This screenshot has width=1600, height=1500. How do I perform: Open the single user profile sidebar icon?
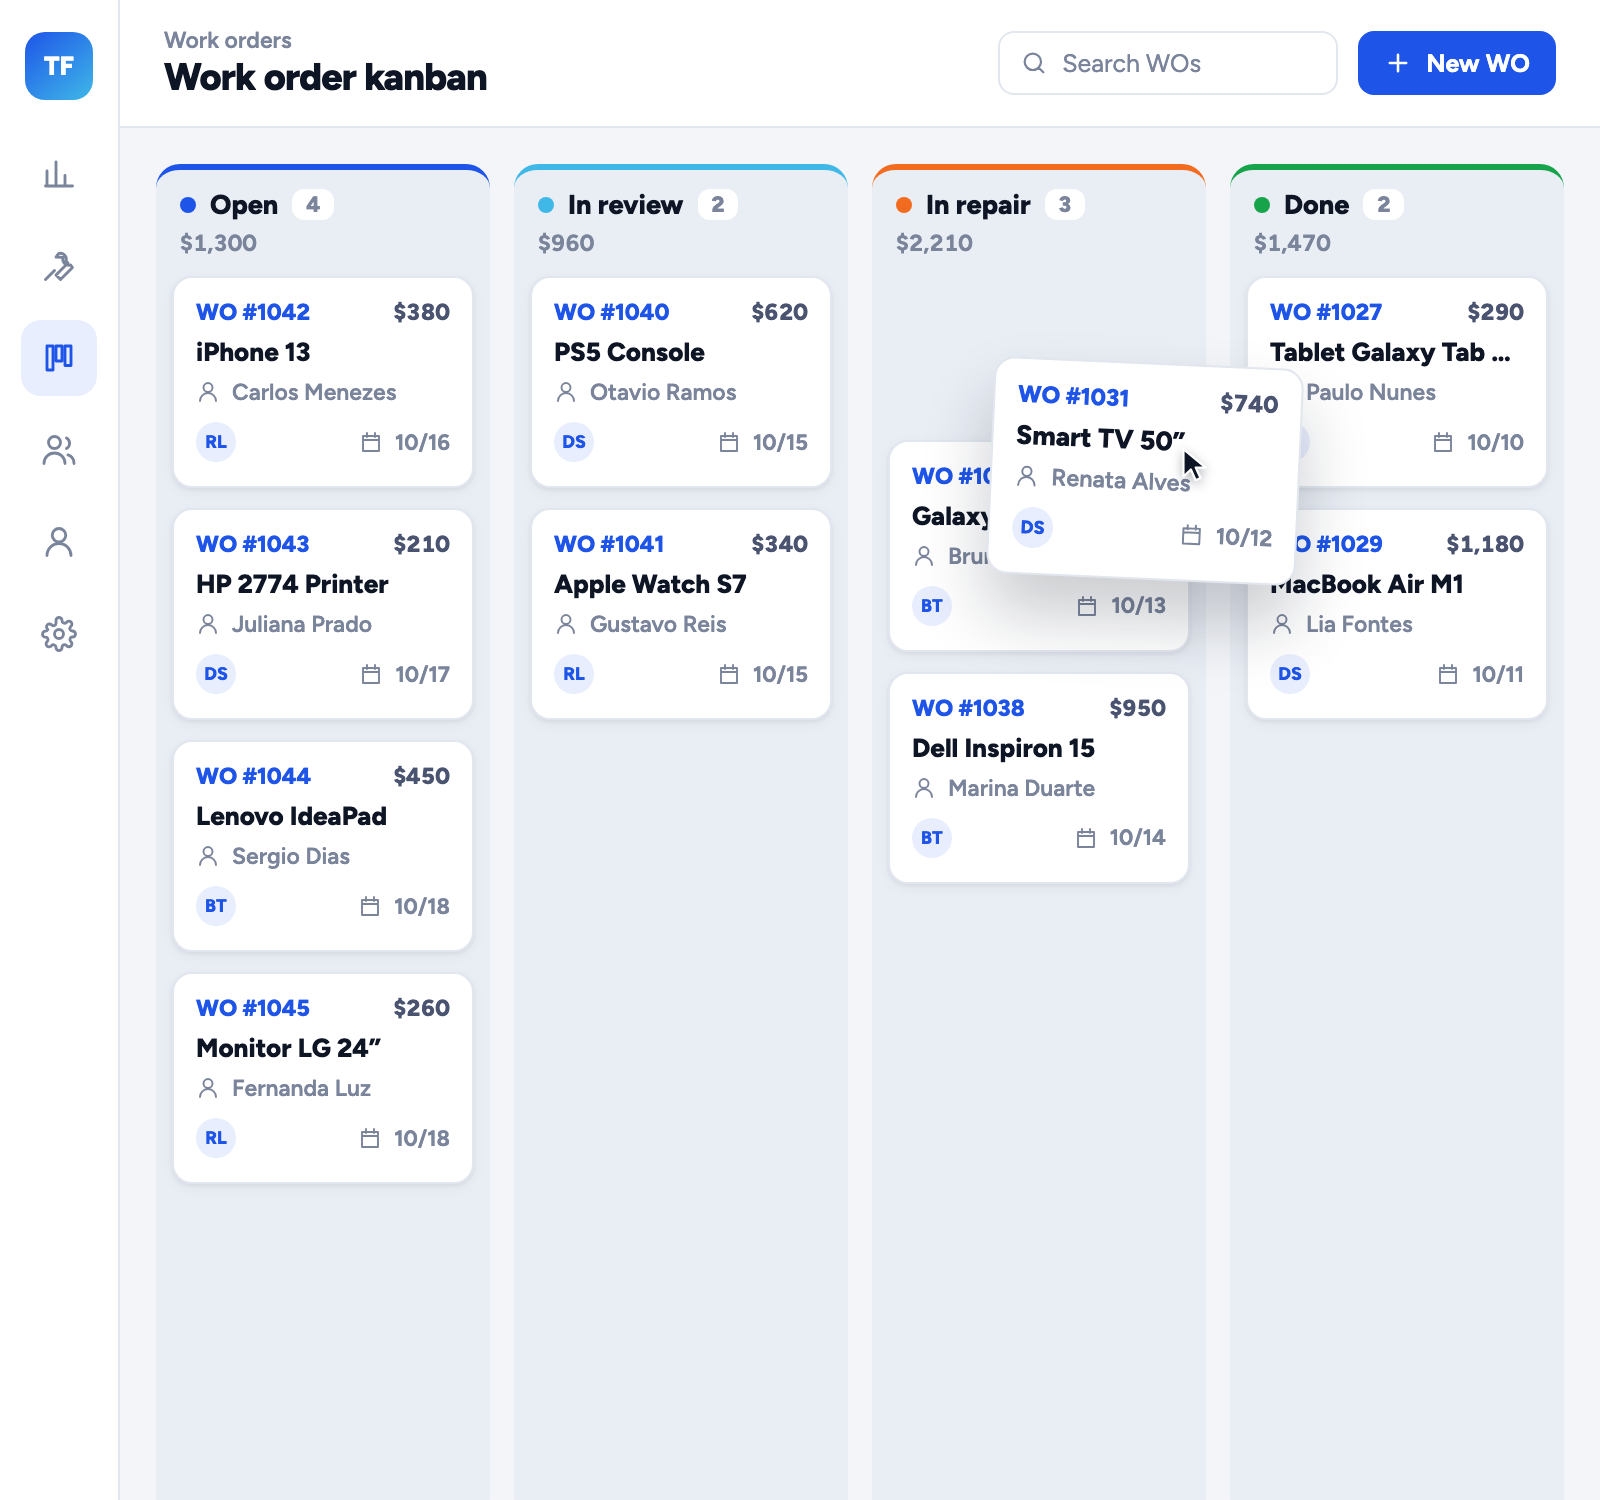click(x=59, y=542)
